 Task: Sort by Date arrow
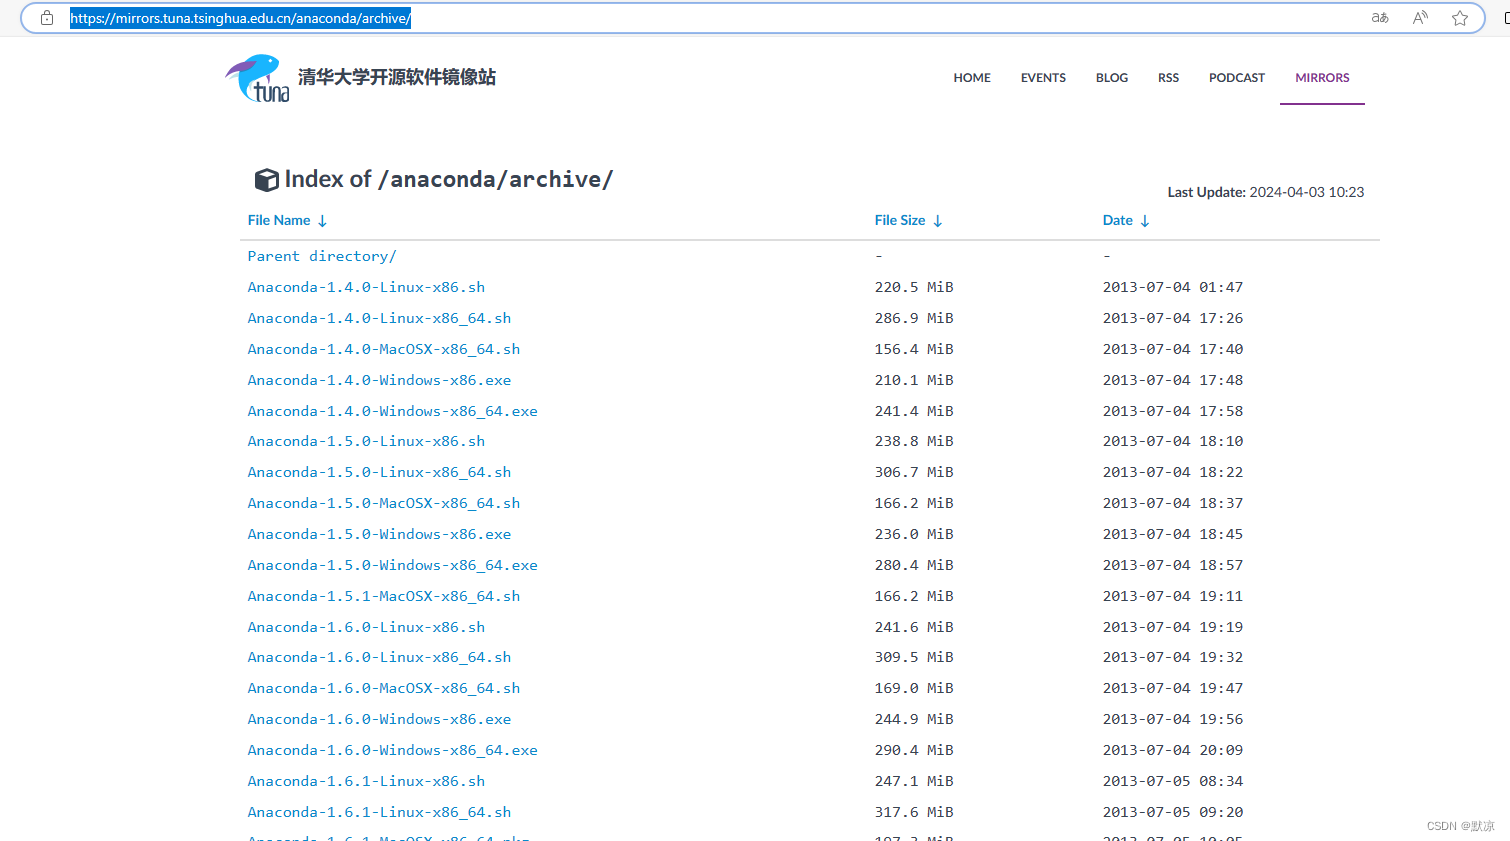pyautogui.click(x=1145, y=221)
